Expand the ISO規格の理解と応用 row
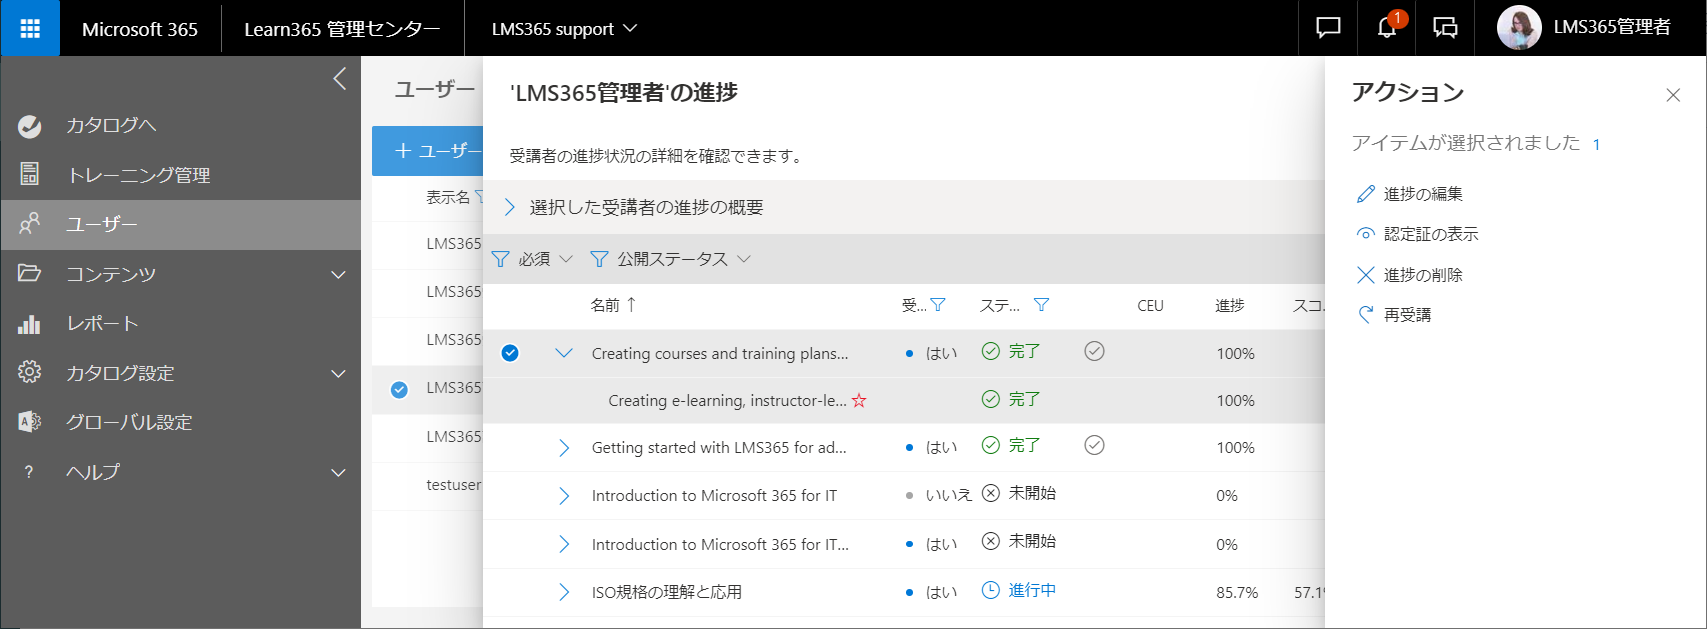Screen dimensions: 1707x629 tap(564, 592)
